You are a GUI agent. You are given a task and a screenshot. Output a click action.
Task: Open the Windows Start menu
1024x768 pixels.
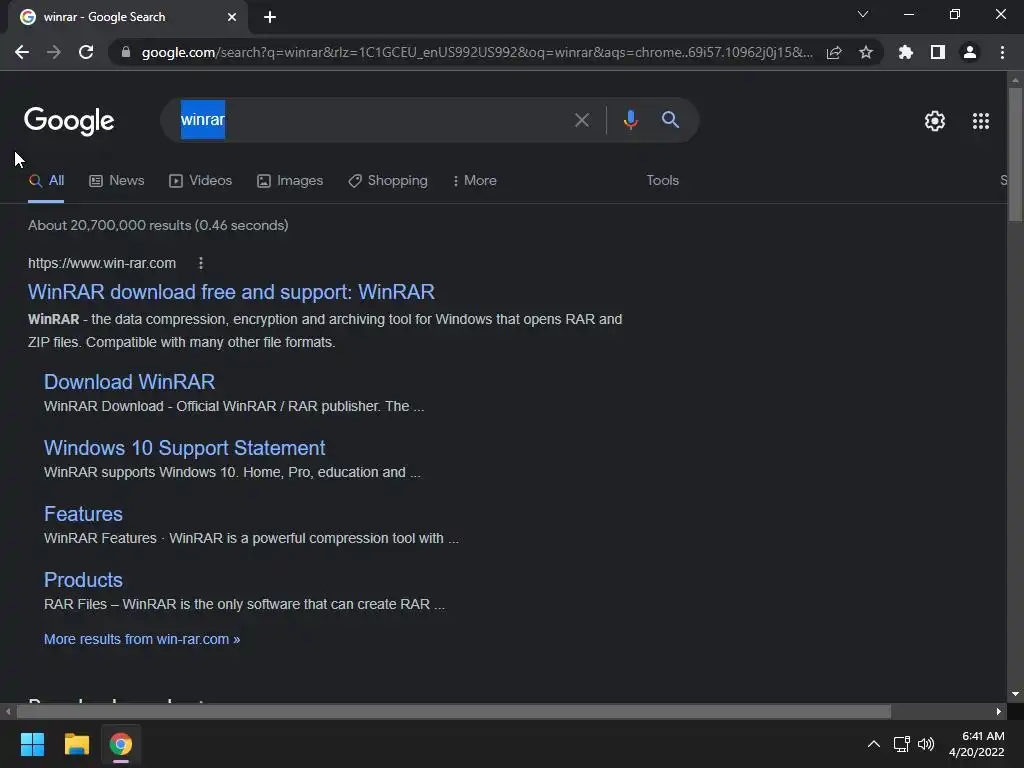pos(32,744)
